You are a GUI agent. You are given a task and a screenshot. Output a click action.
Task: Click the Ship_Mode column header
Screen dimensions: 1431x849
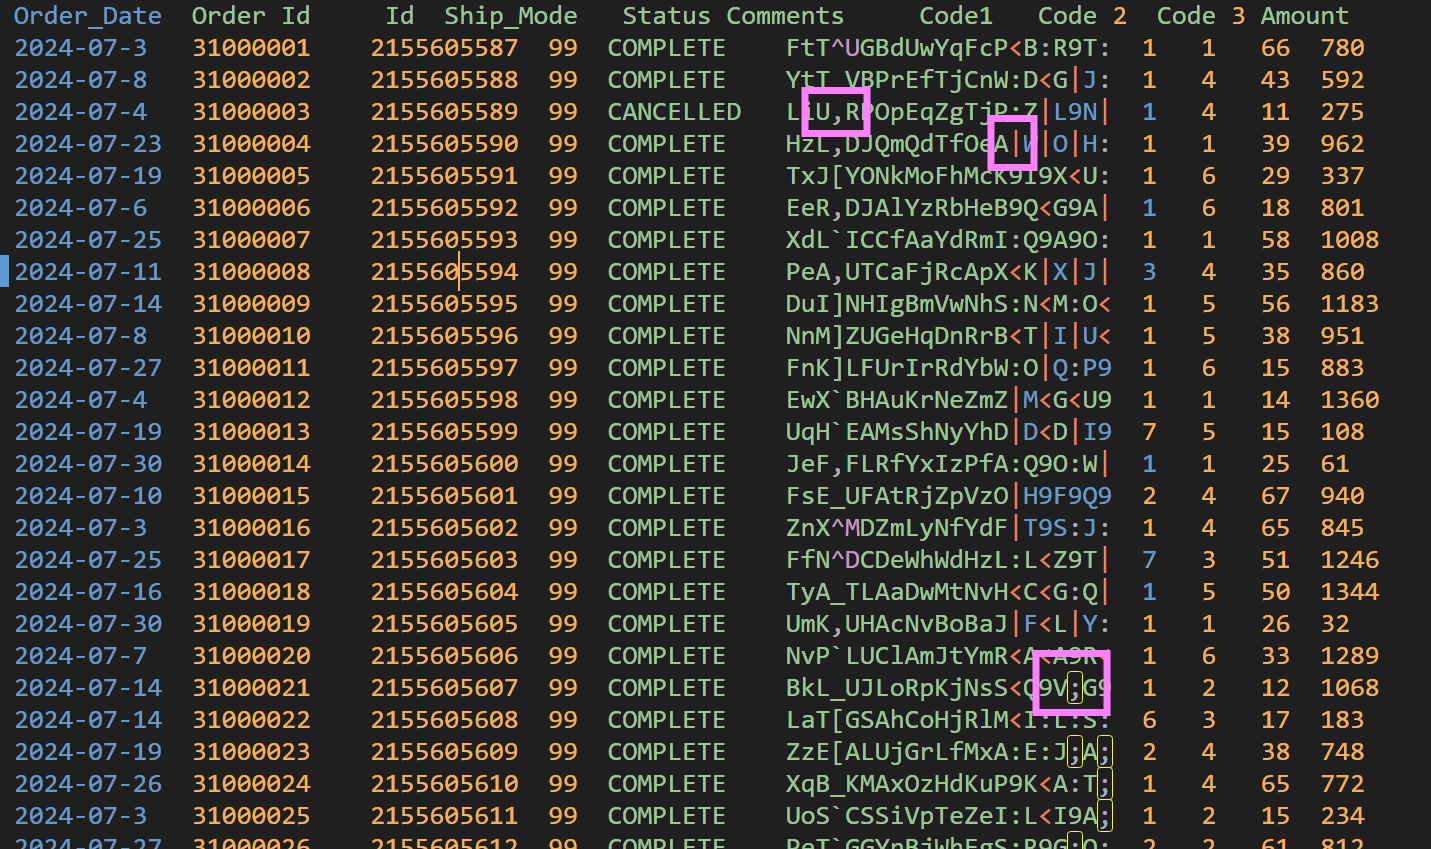pyautogui.click(x=511, y=15)
